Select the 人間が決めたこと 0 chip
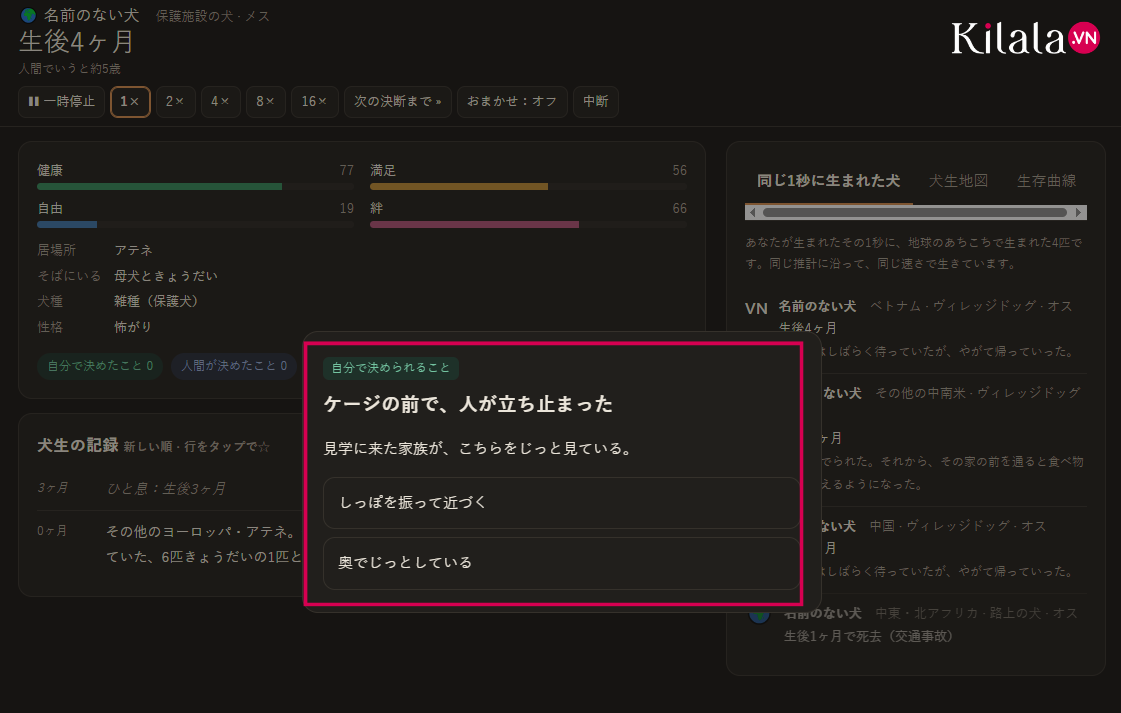1121x713 pixels. 234,366
